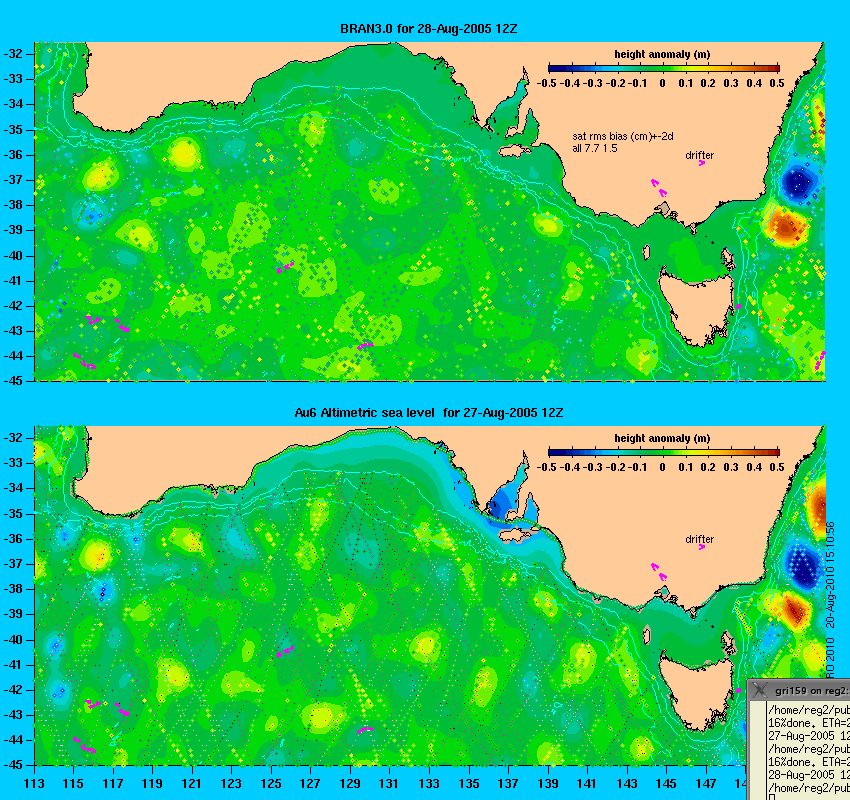Screen dimensions: 850x800
Task: Click the '27-Aug-2005 12' line in the terminal
Action: (809, 736)
